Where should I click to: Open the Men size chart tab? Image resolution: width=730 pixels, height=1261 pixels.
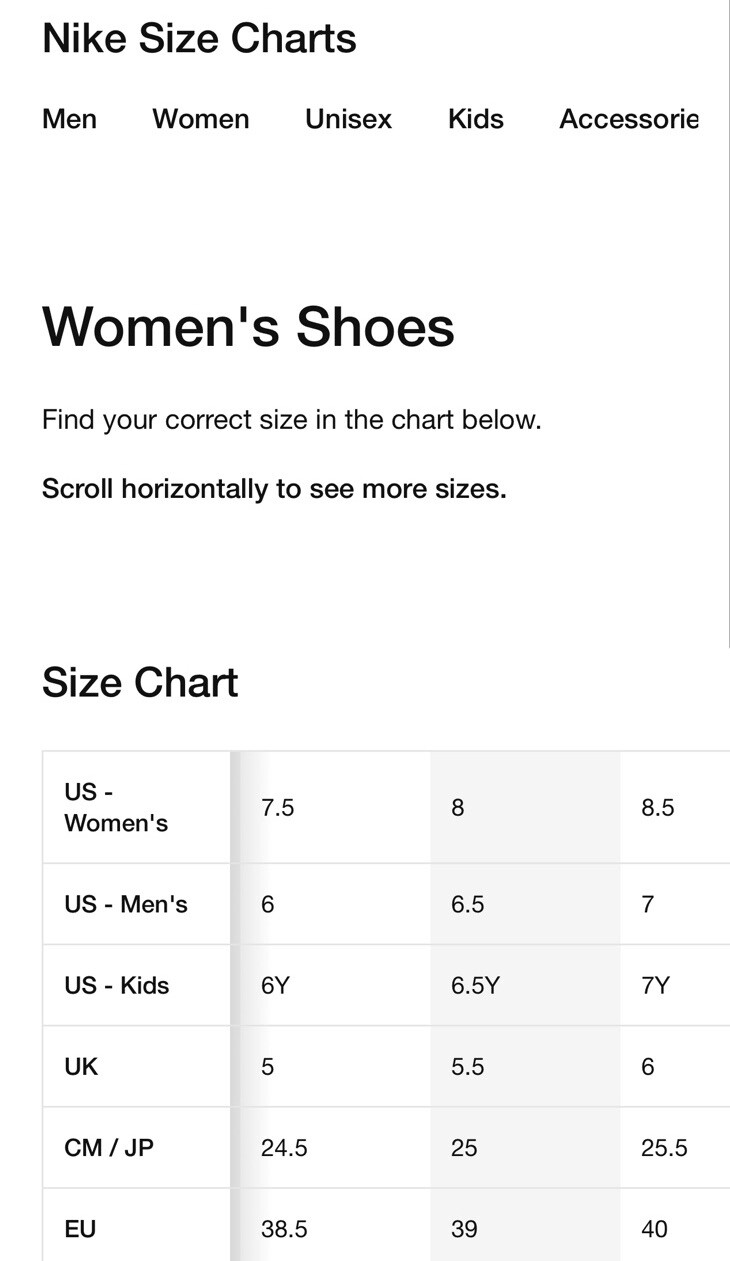(69, 119)
